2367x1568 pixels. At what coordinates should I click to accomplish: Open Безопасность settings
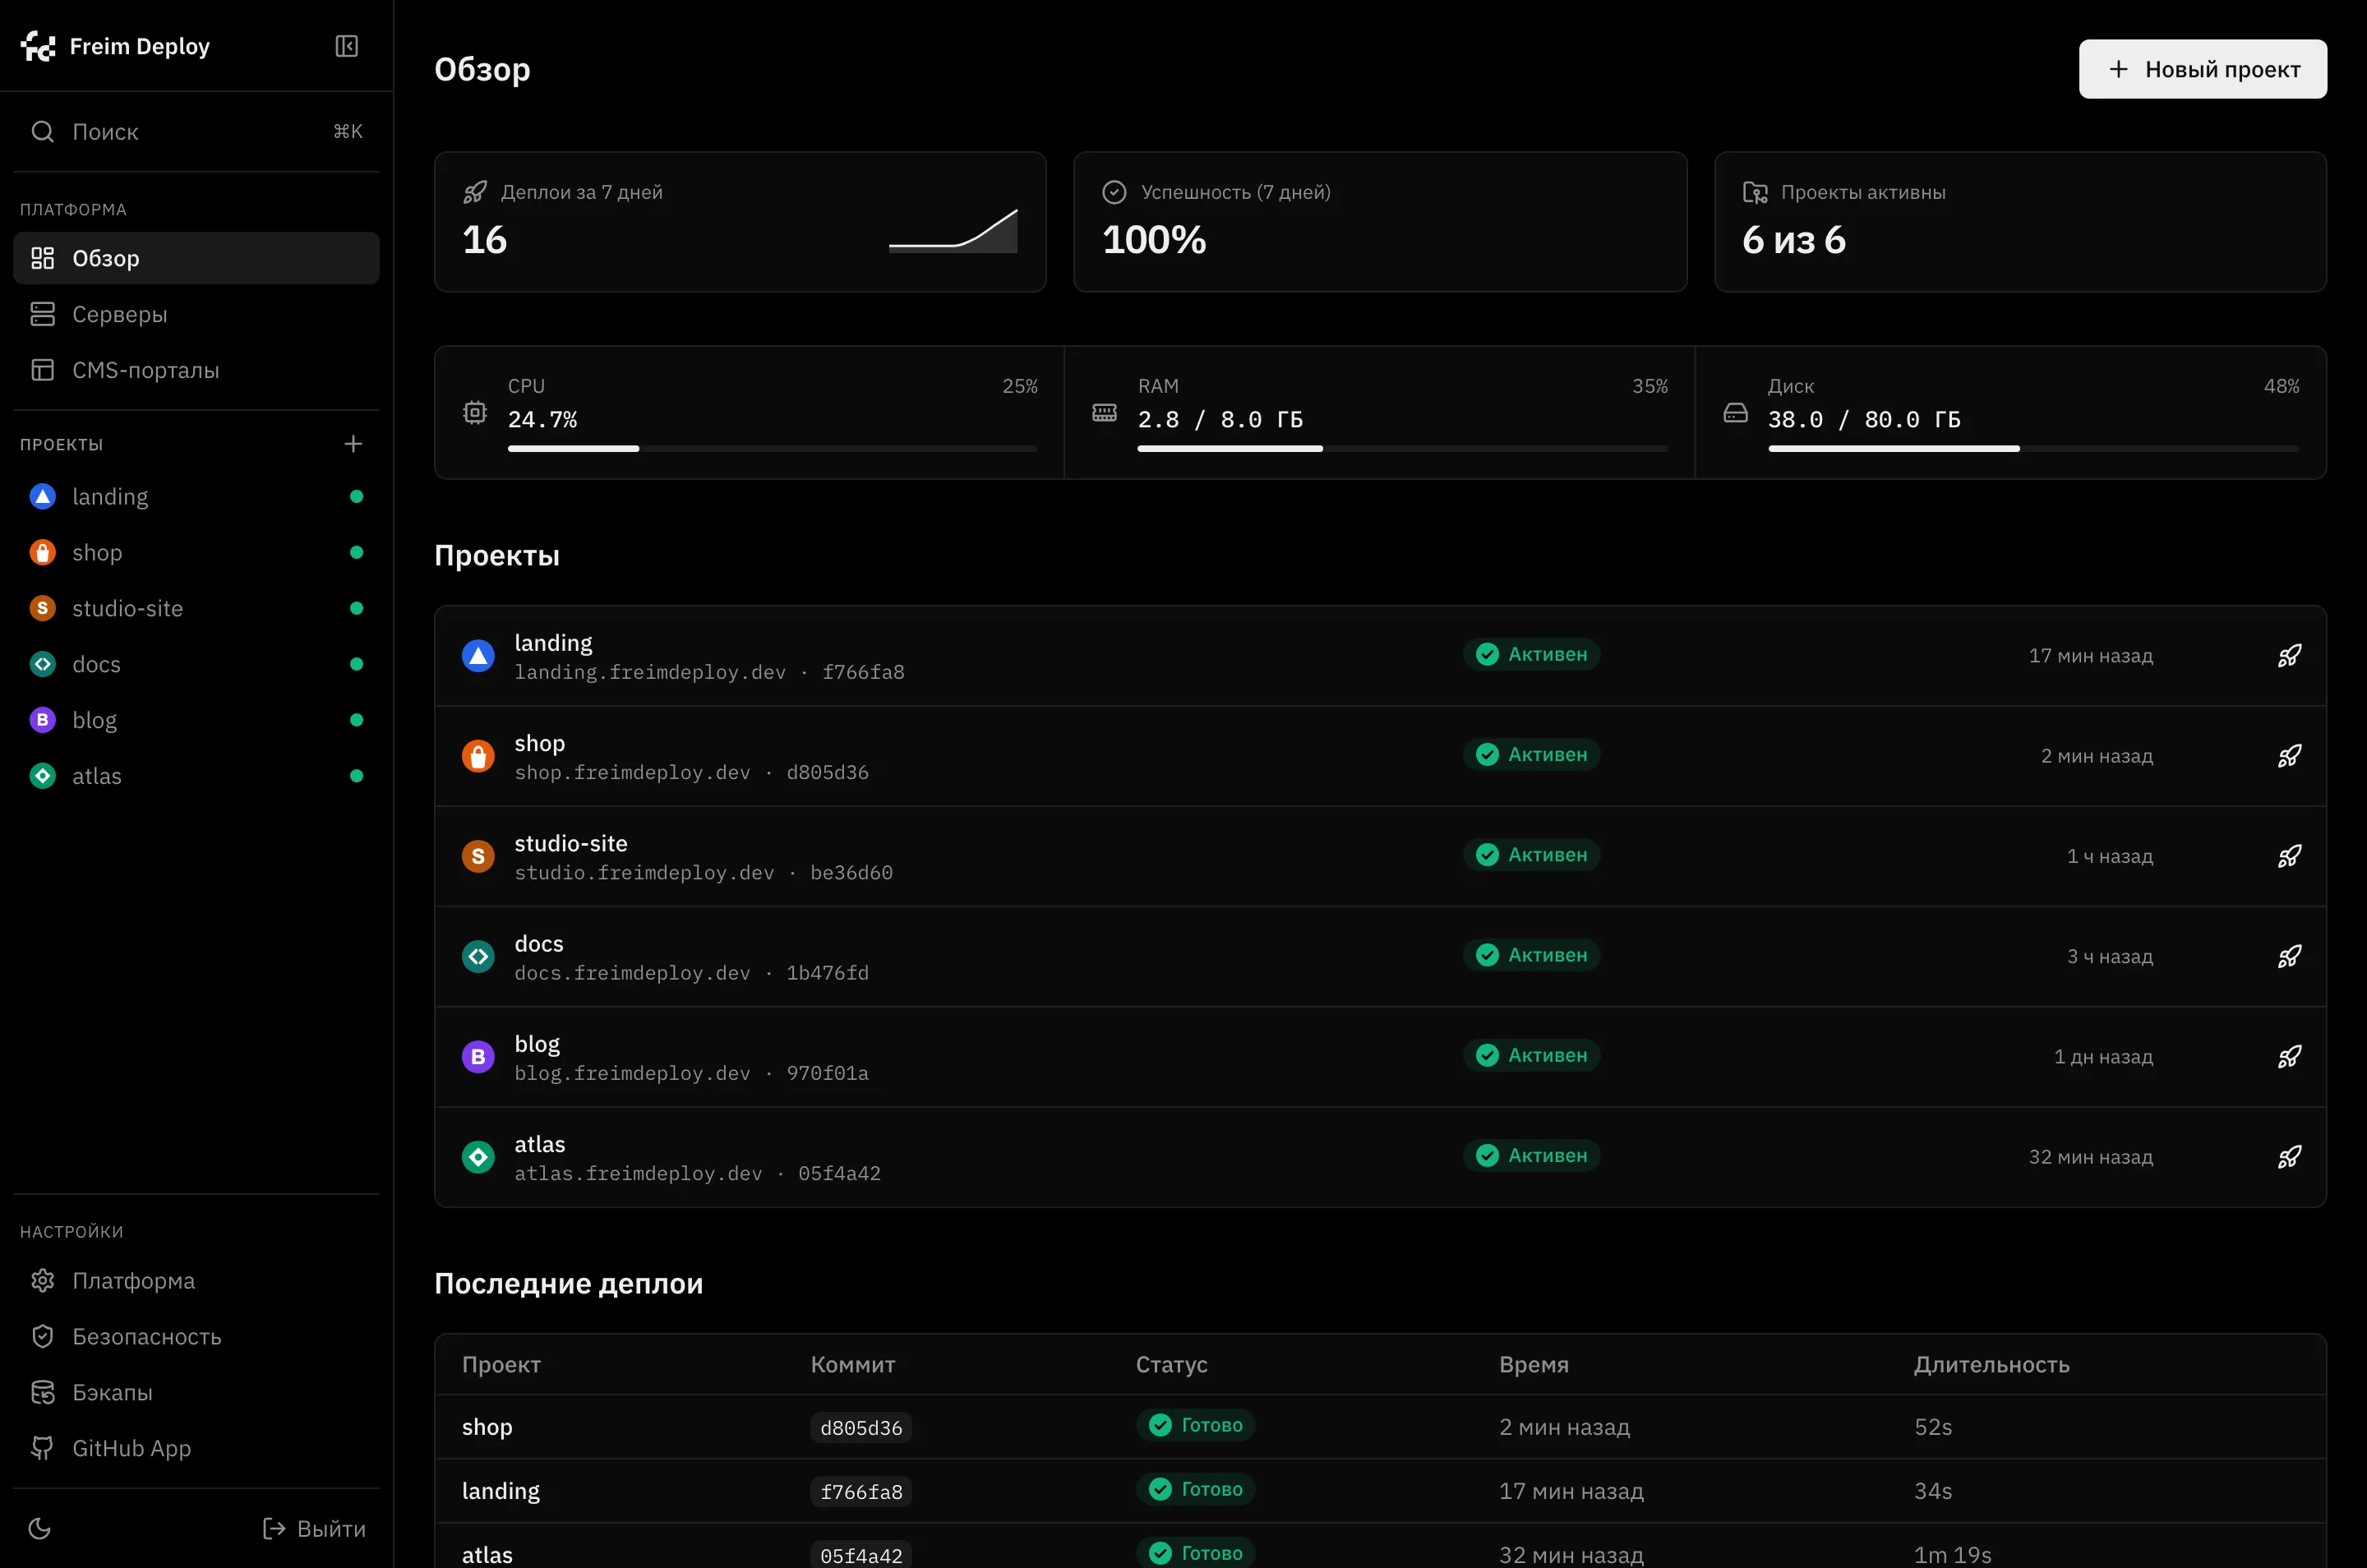tap(196, 1336)
